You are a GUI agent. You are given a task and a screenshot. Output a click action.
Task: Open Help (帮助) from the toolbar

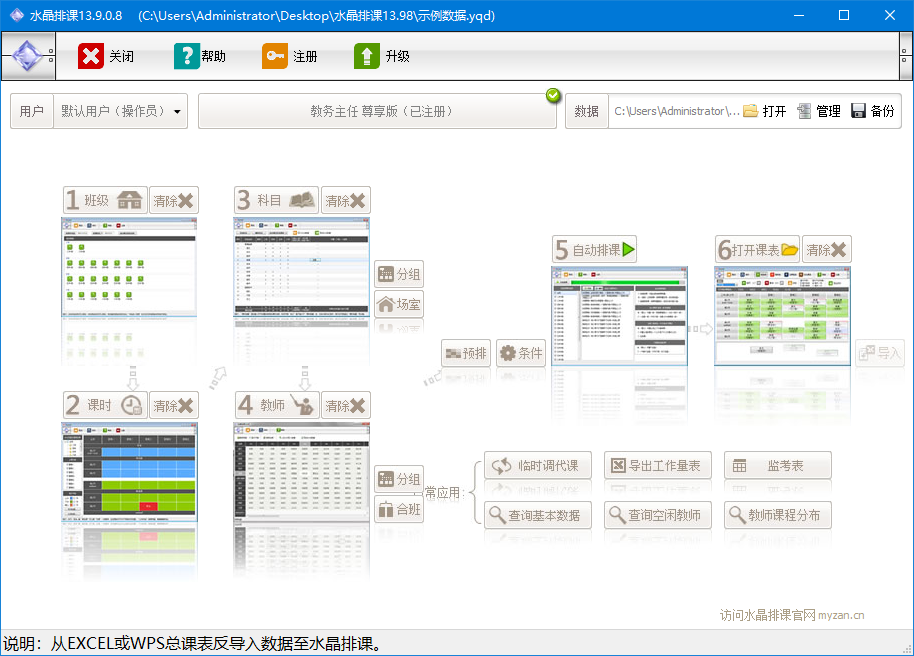(x=187, y=57)
